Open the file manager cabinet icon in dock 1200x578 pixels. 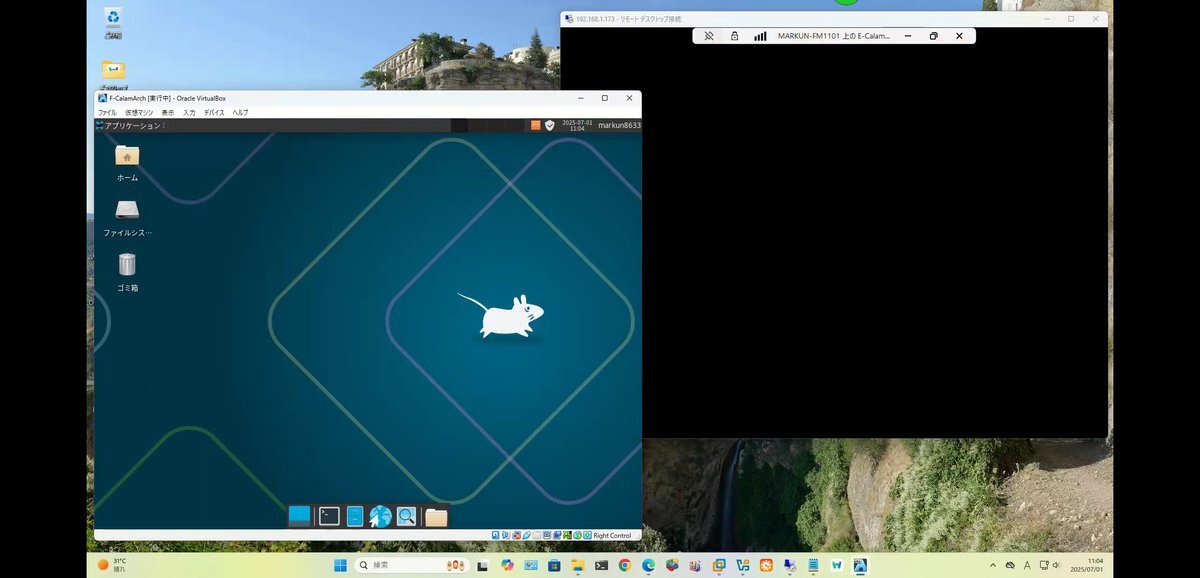pos(355,516)
